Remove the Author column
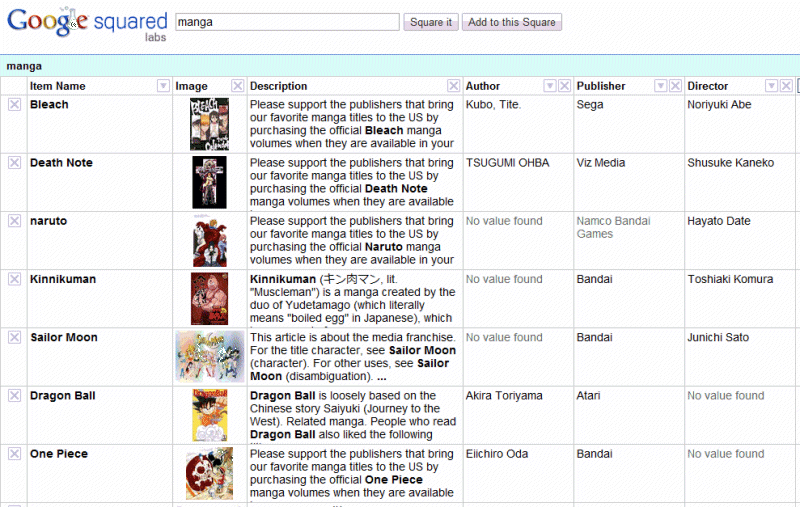This screenshot has width=800, height=507. click(564, 86)
